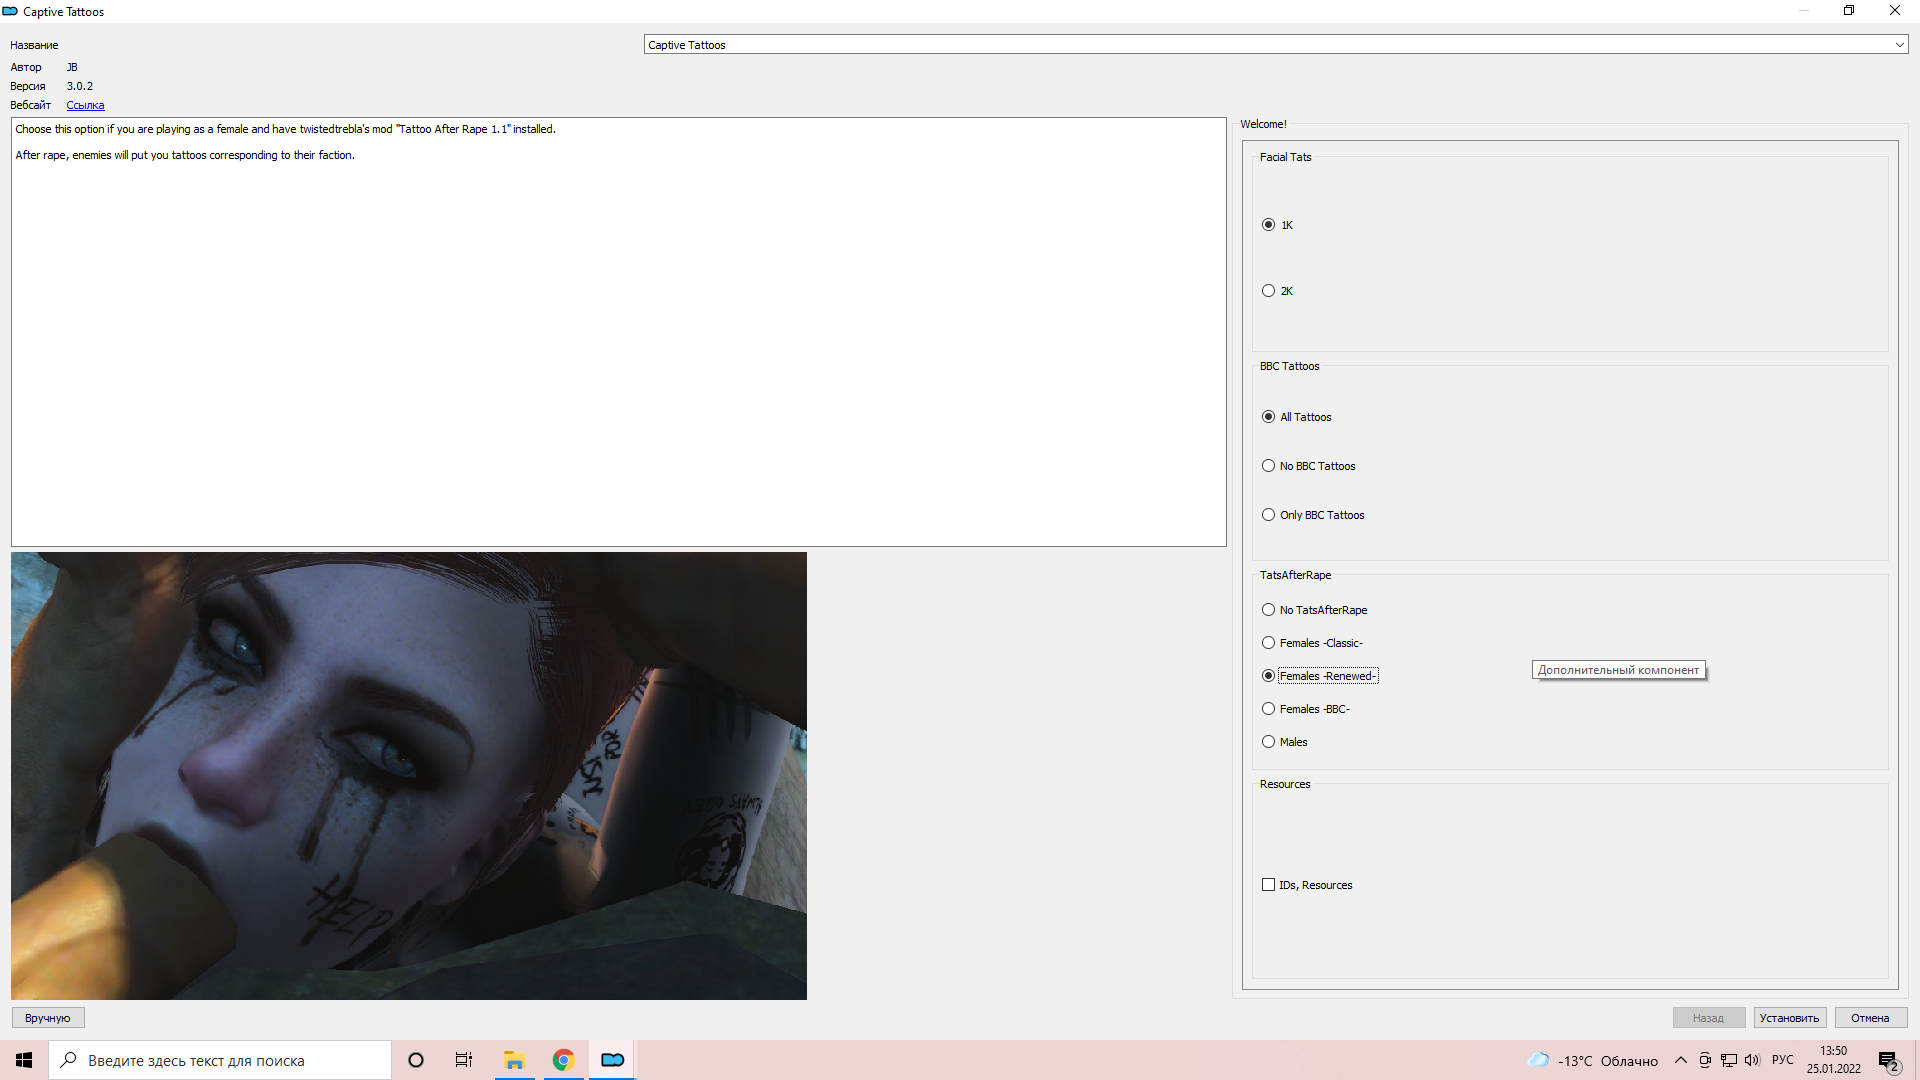Viewport: 1920px width, 1080px height.
Task: Click the Отмена cancel button
Action: click(x=1870, y=1018)
